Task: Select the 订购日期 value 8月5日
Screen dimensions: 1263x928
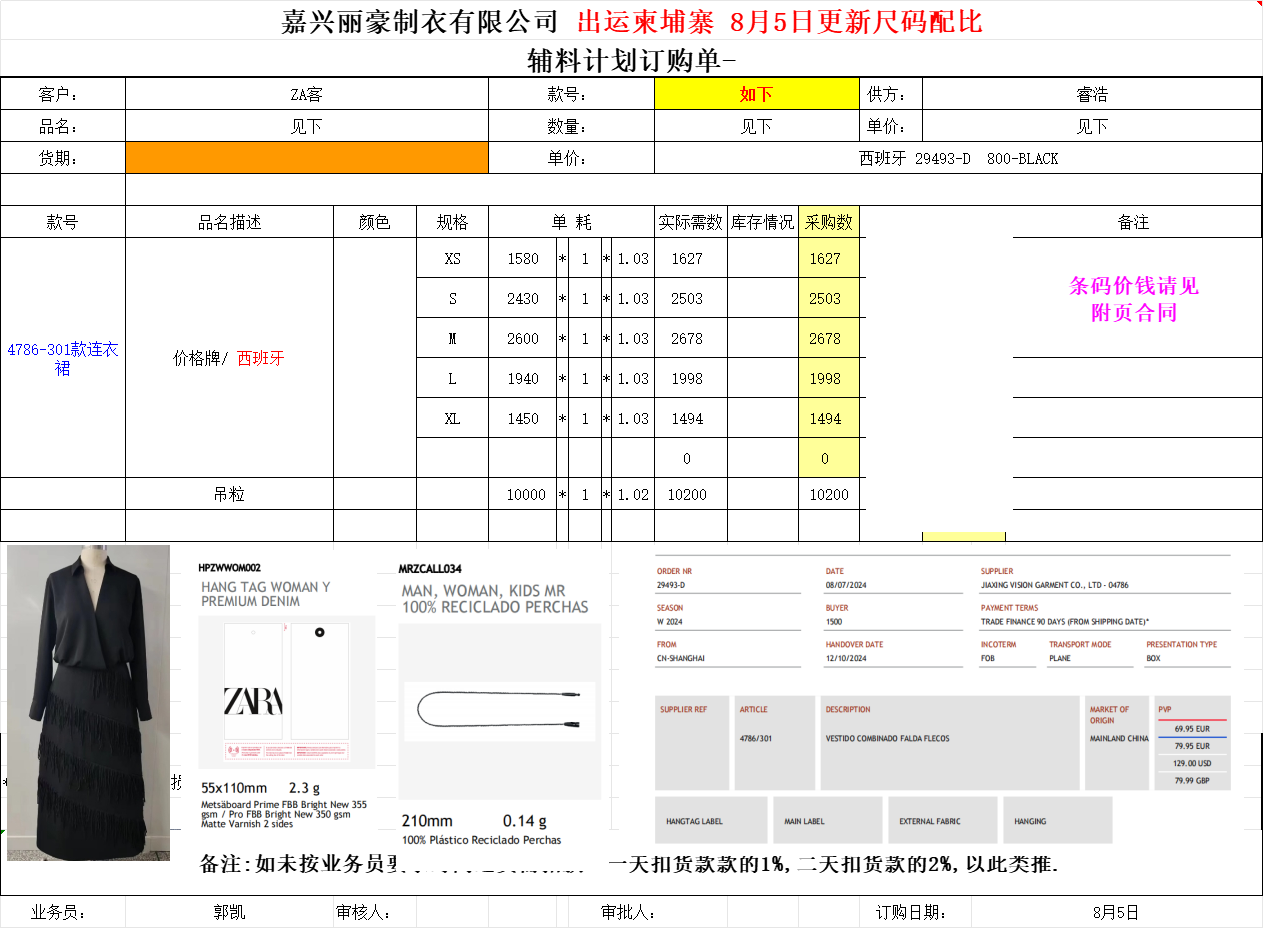Action: (x=1115, y=912)
